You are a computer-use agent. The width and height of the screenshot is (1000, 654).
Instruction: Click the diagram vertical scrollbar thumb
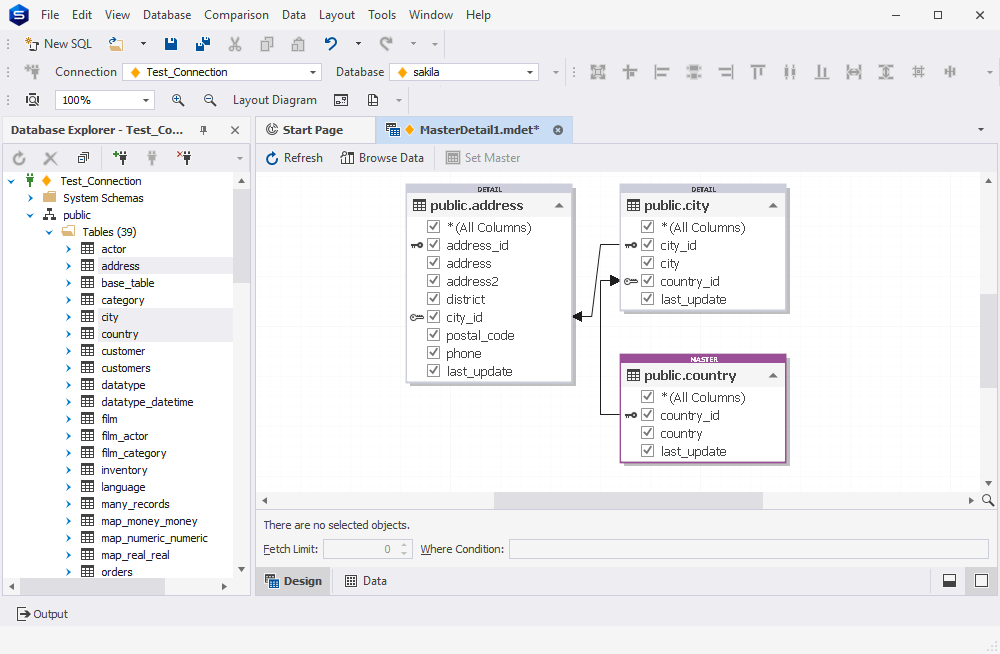(989, 341)
